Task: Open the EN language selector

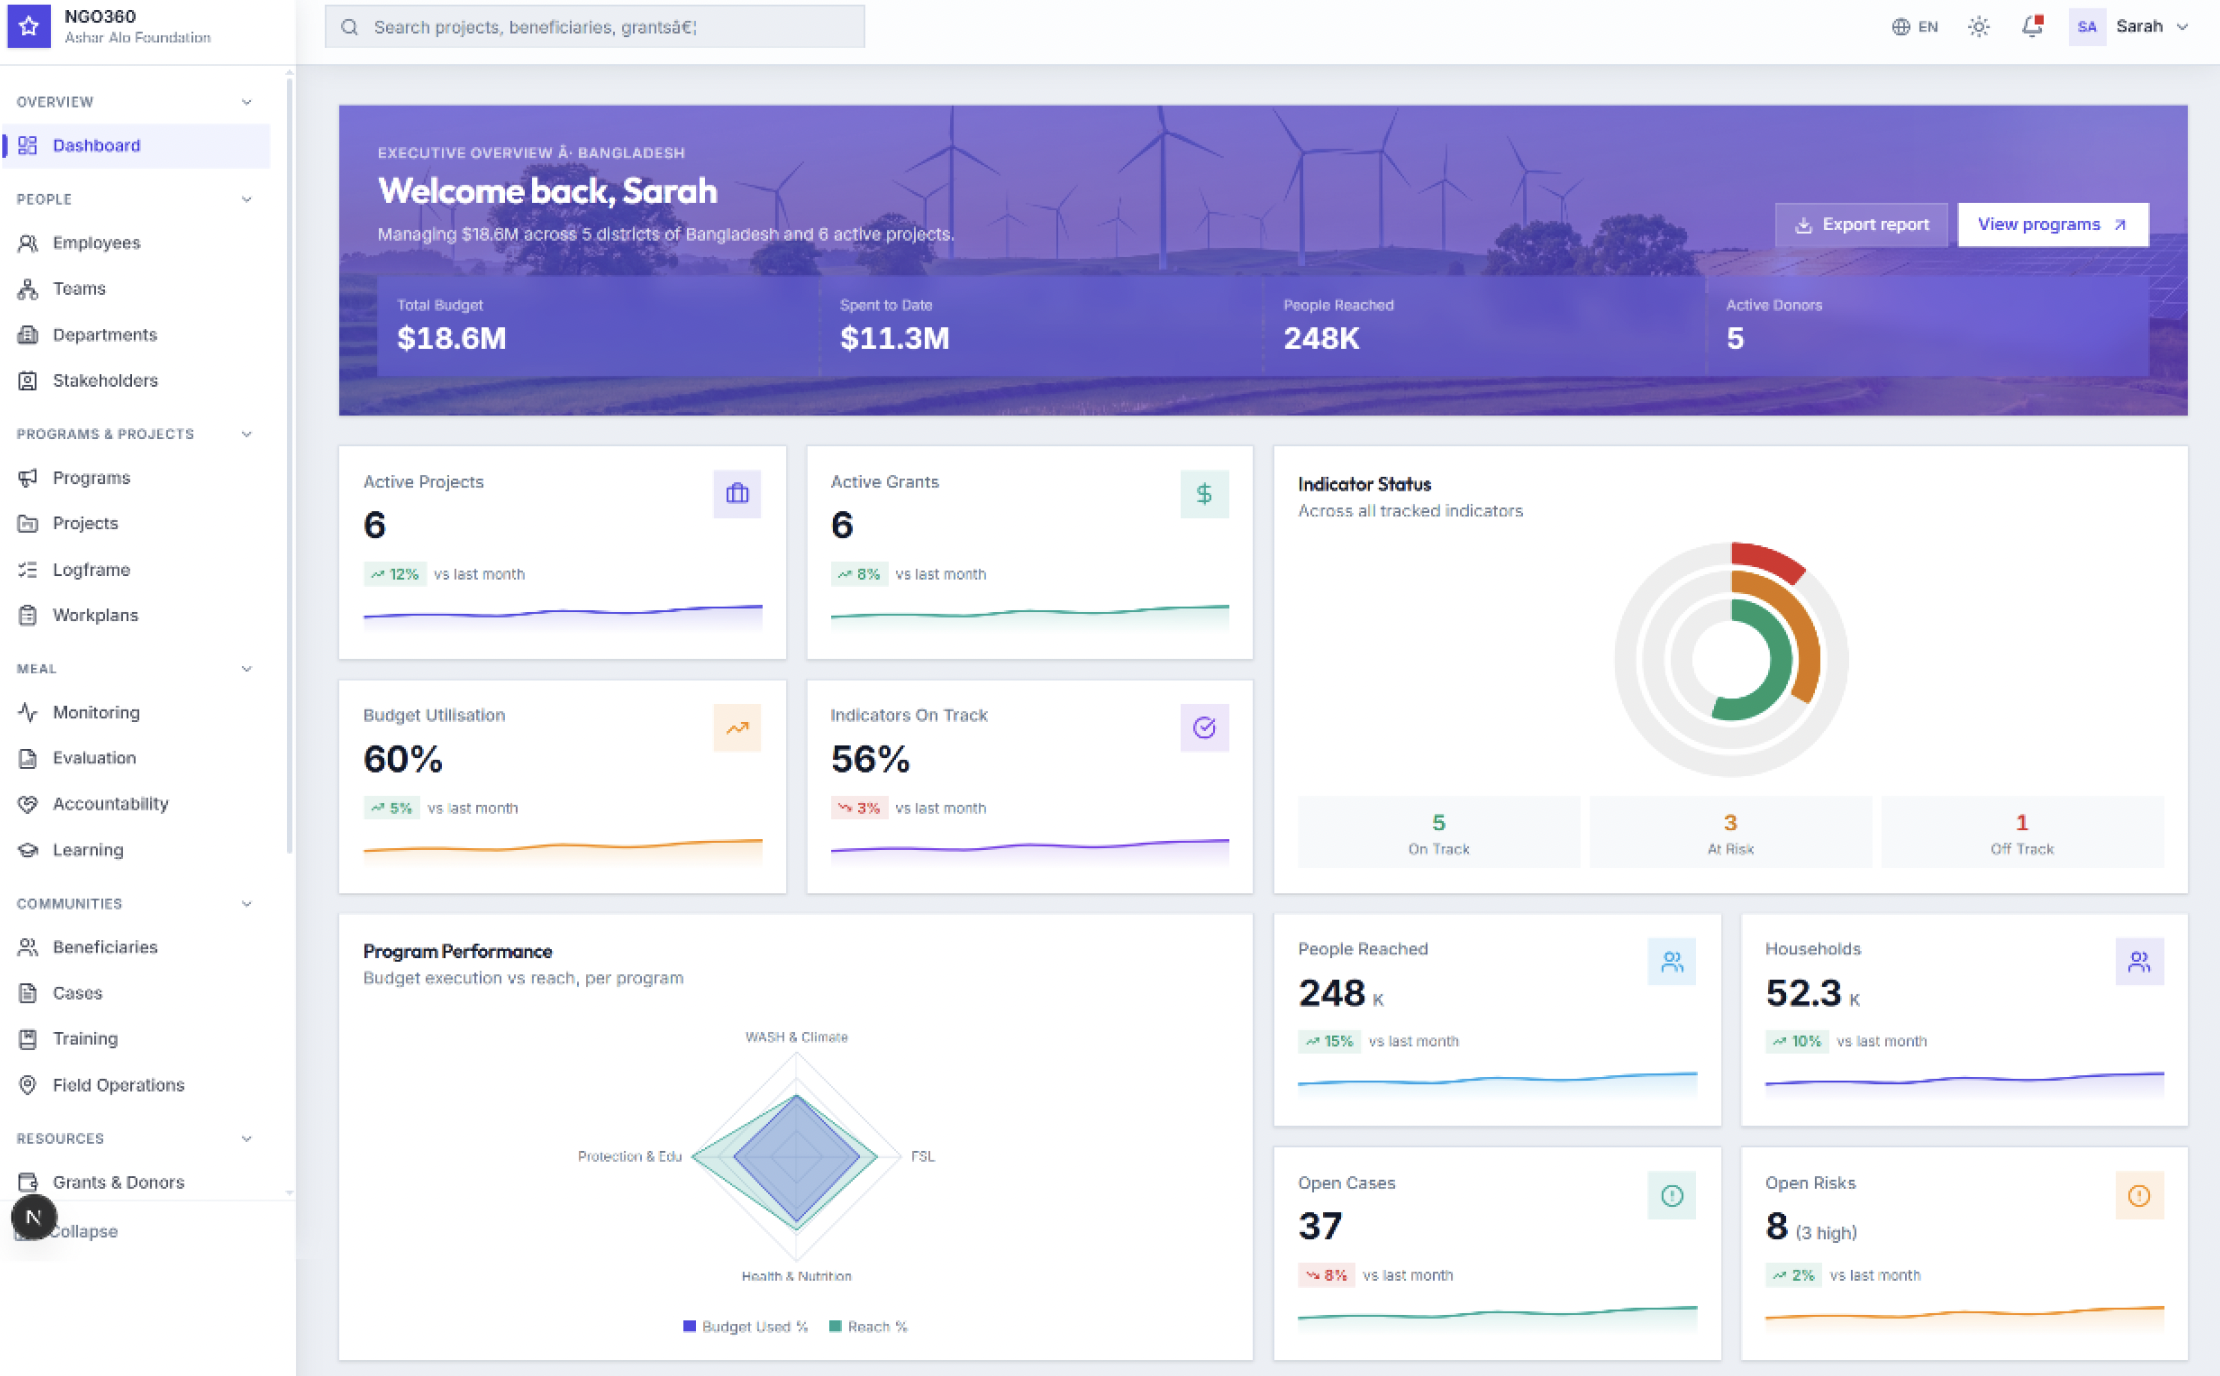Action: [1915, 27]
